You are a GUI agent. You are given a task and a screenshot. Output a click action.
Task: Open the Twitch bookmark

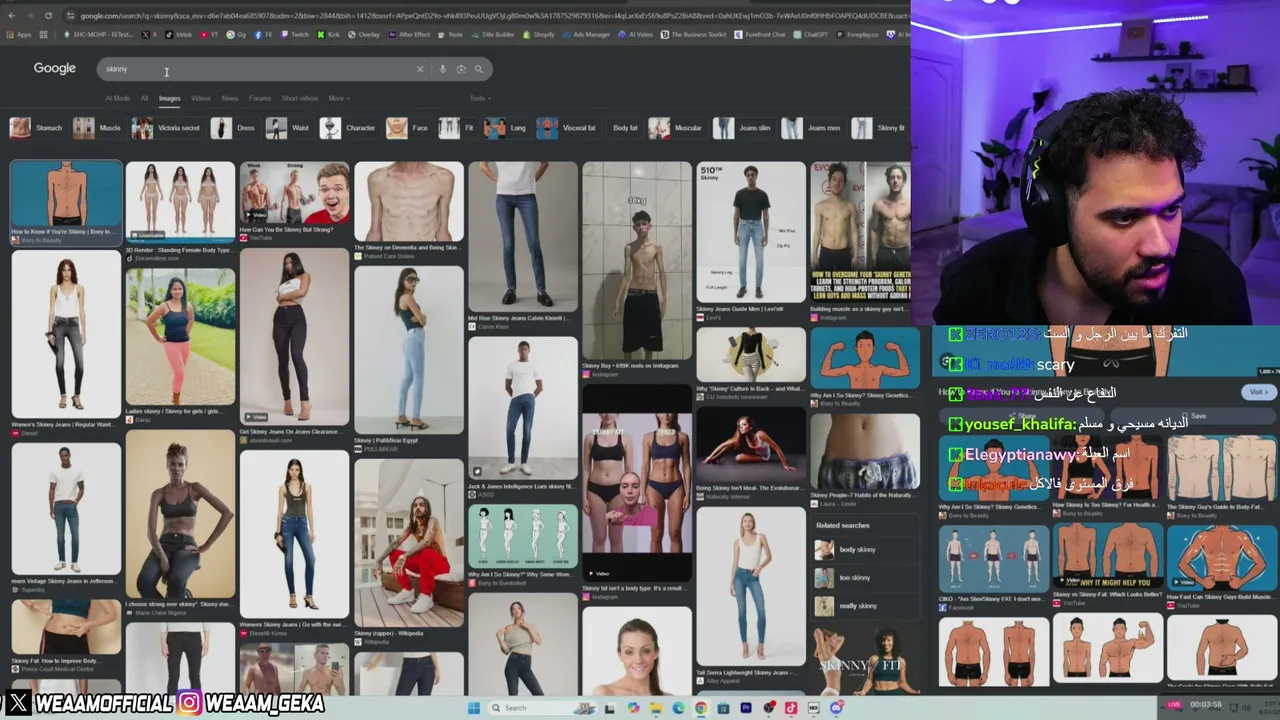(296, 35)
